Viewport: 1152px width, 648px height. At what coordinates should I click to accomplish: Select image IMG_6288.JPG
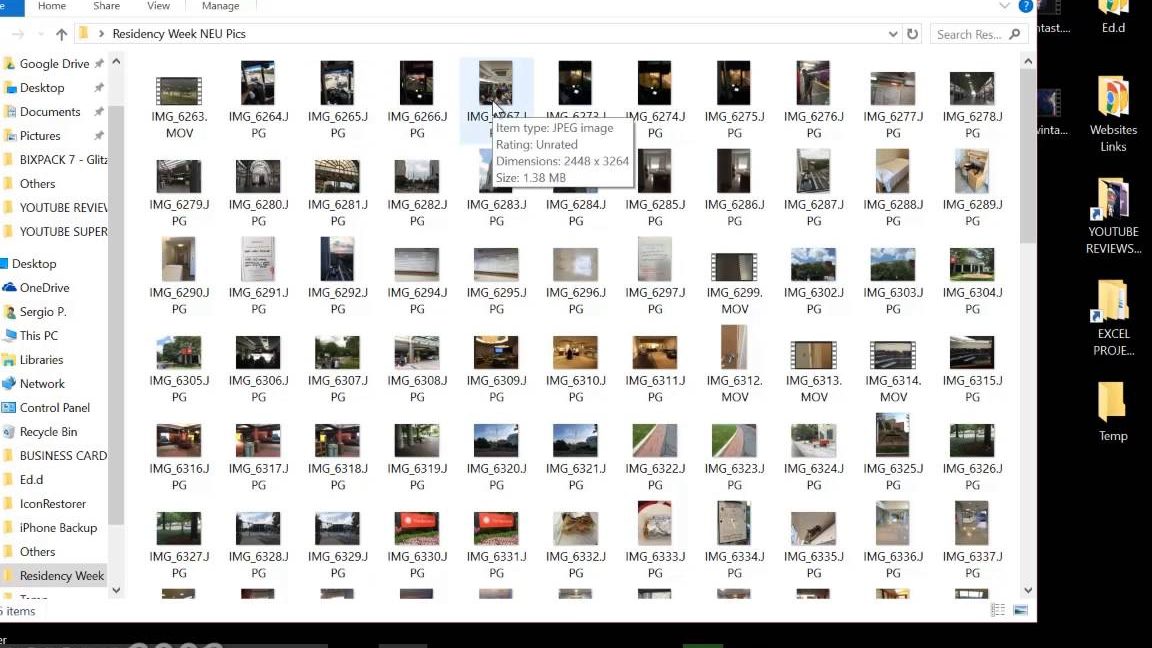tap(893, 190)
